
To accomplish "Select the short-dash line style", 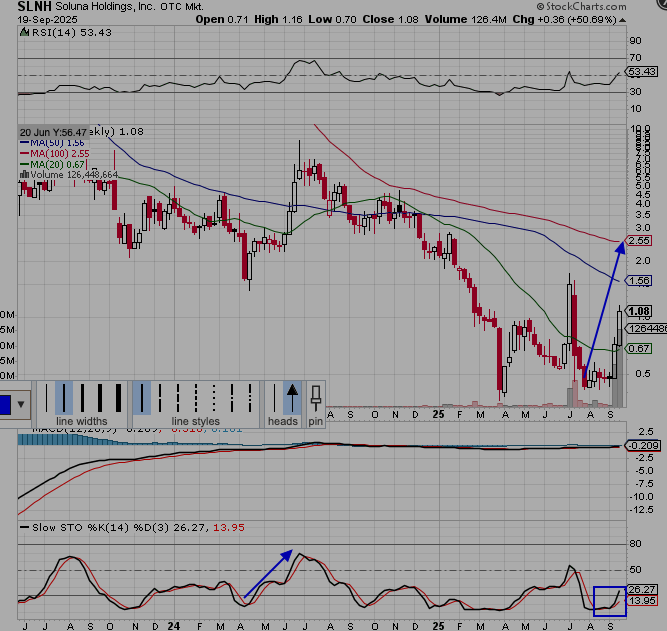I will click(196, 398).
